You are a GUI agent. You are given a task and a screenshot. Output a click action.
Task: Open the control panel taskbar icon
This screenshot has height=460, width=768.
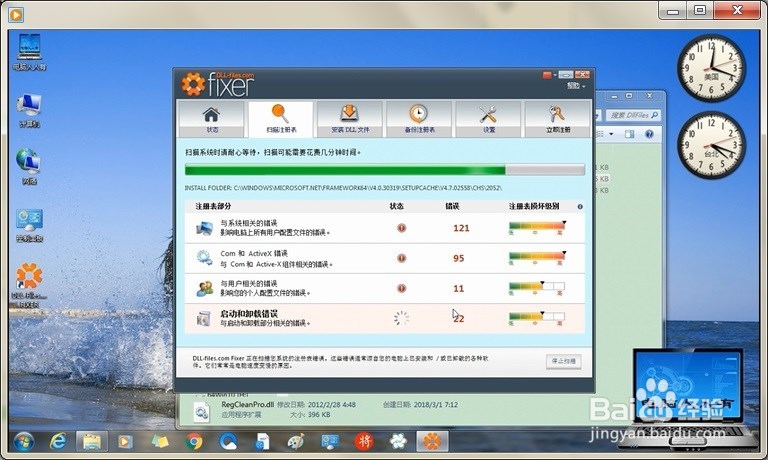[x=330, y=442]
